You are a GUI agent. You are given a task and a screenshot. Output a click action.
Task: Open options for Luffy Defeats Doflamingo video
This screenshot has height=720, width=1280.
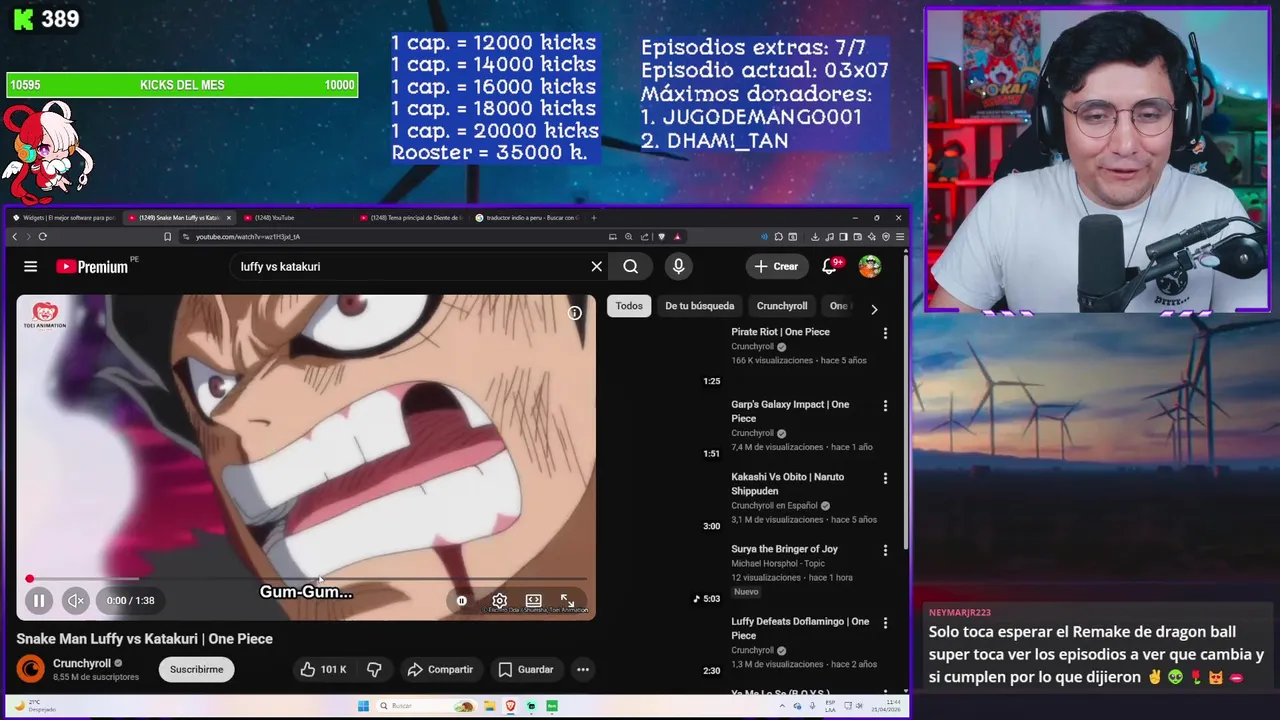point(885,623)
